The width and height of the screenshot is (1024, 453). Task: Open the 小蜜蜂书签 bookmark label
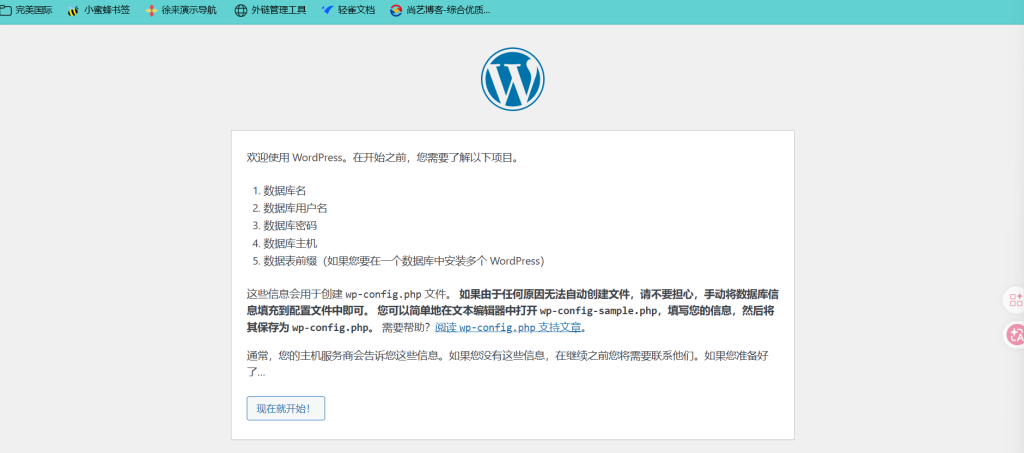coord(106,10)
